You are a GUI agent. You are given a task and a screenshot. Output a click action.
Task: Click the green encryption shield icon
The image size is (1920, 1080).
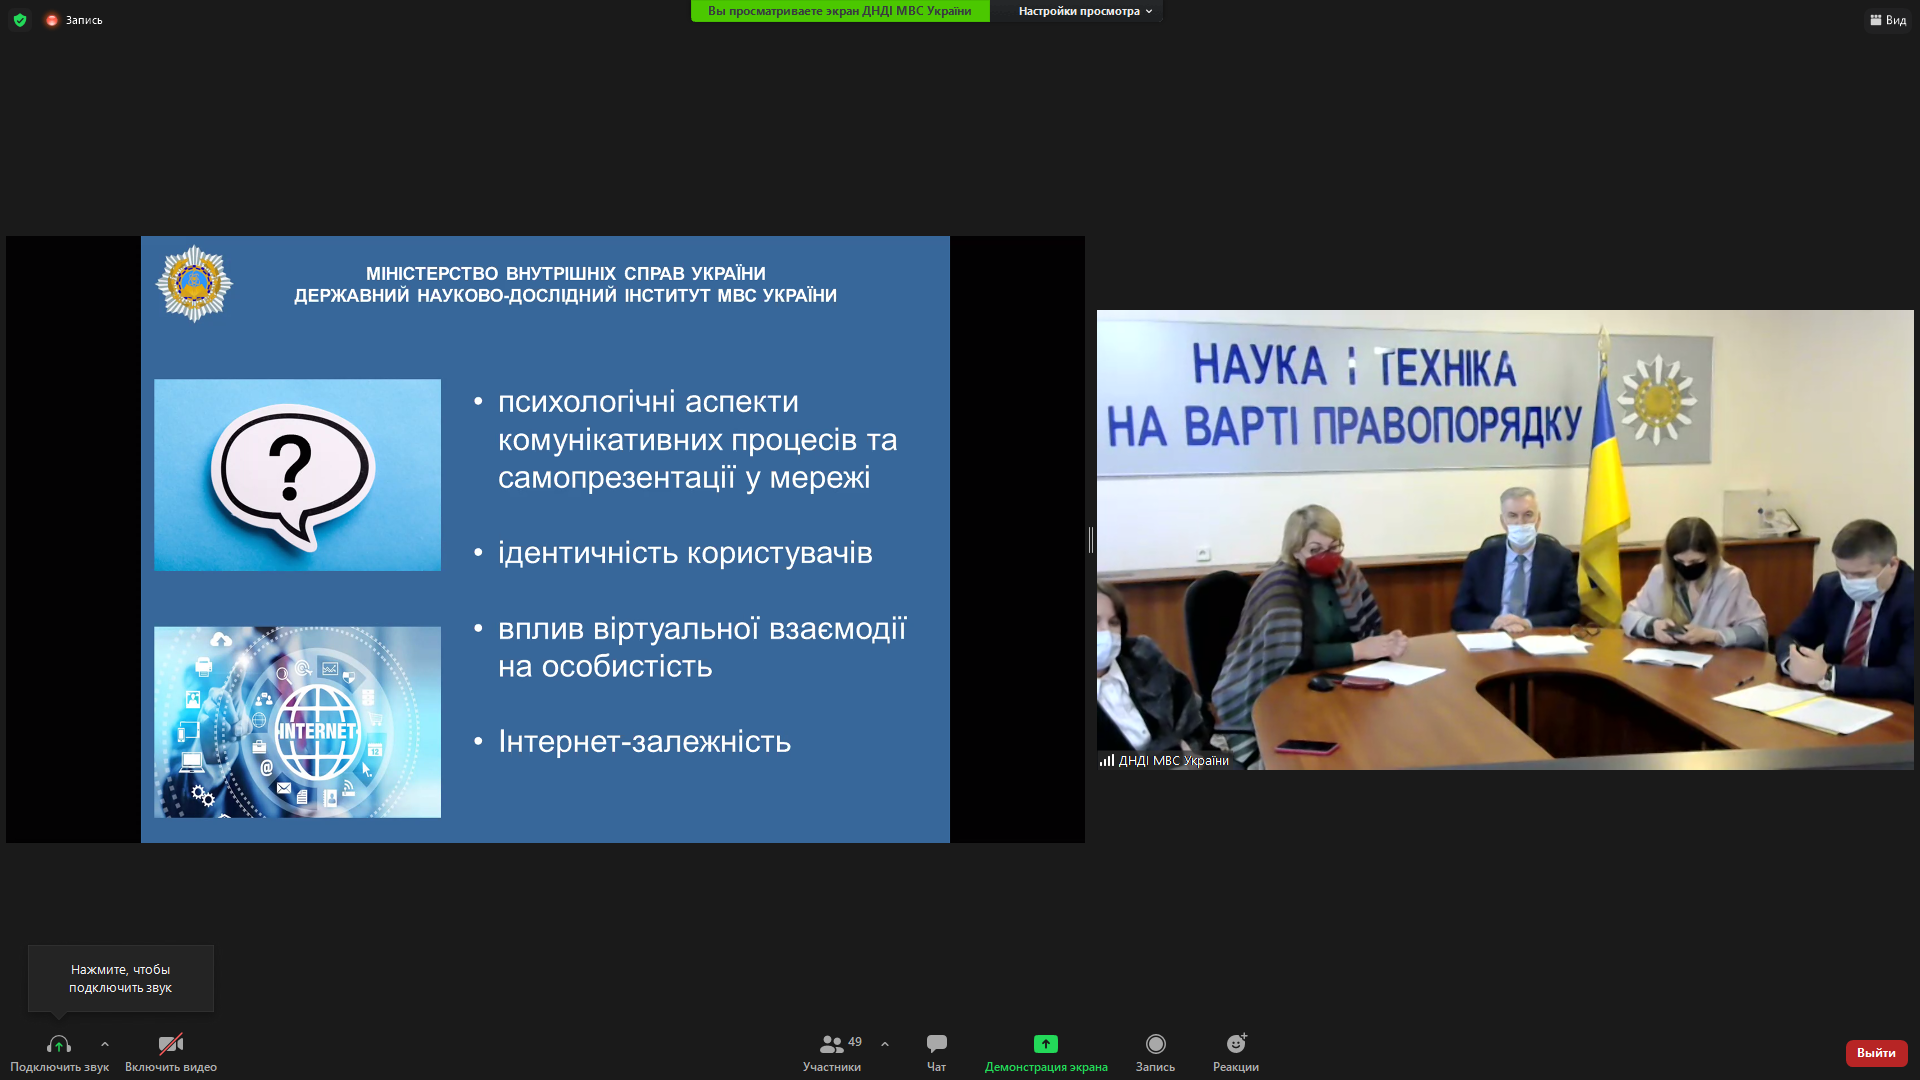pos(20,20)
